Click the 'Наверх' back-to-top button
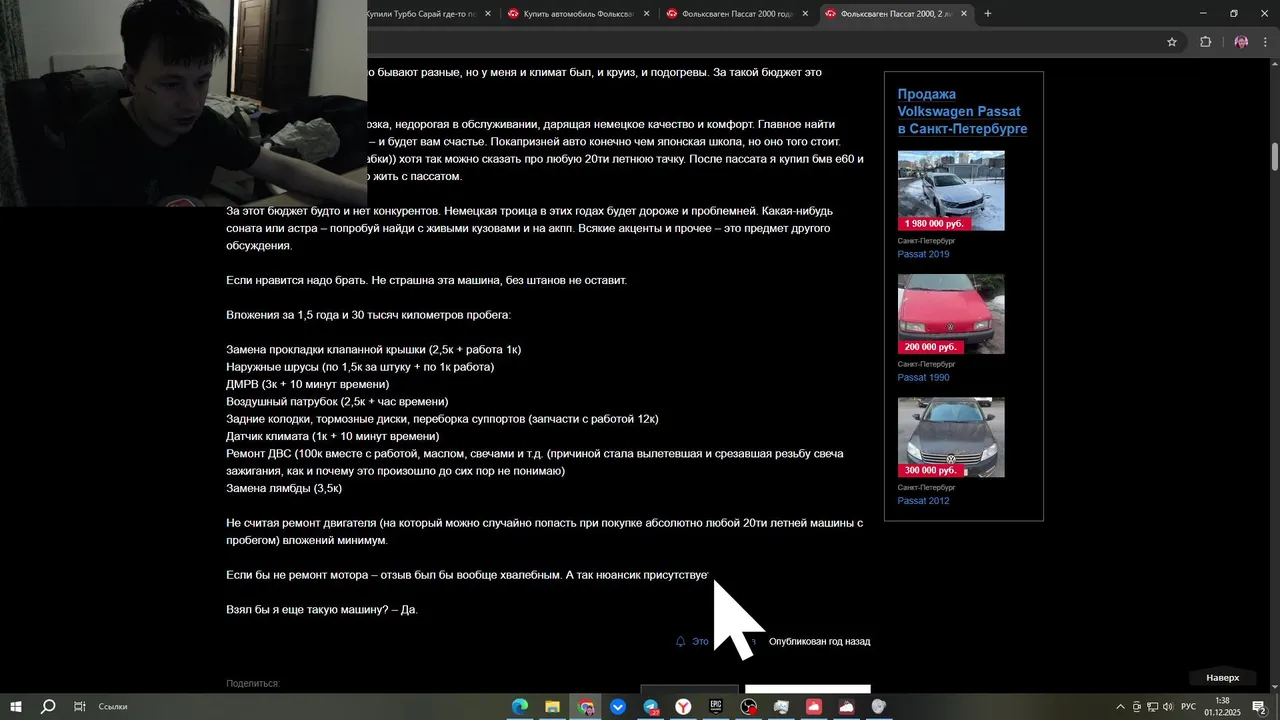The image size is (1280, 720). point(1222,677)
